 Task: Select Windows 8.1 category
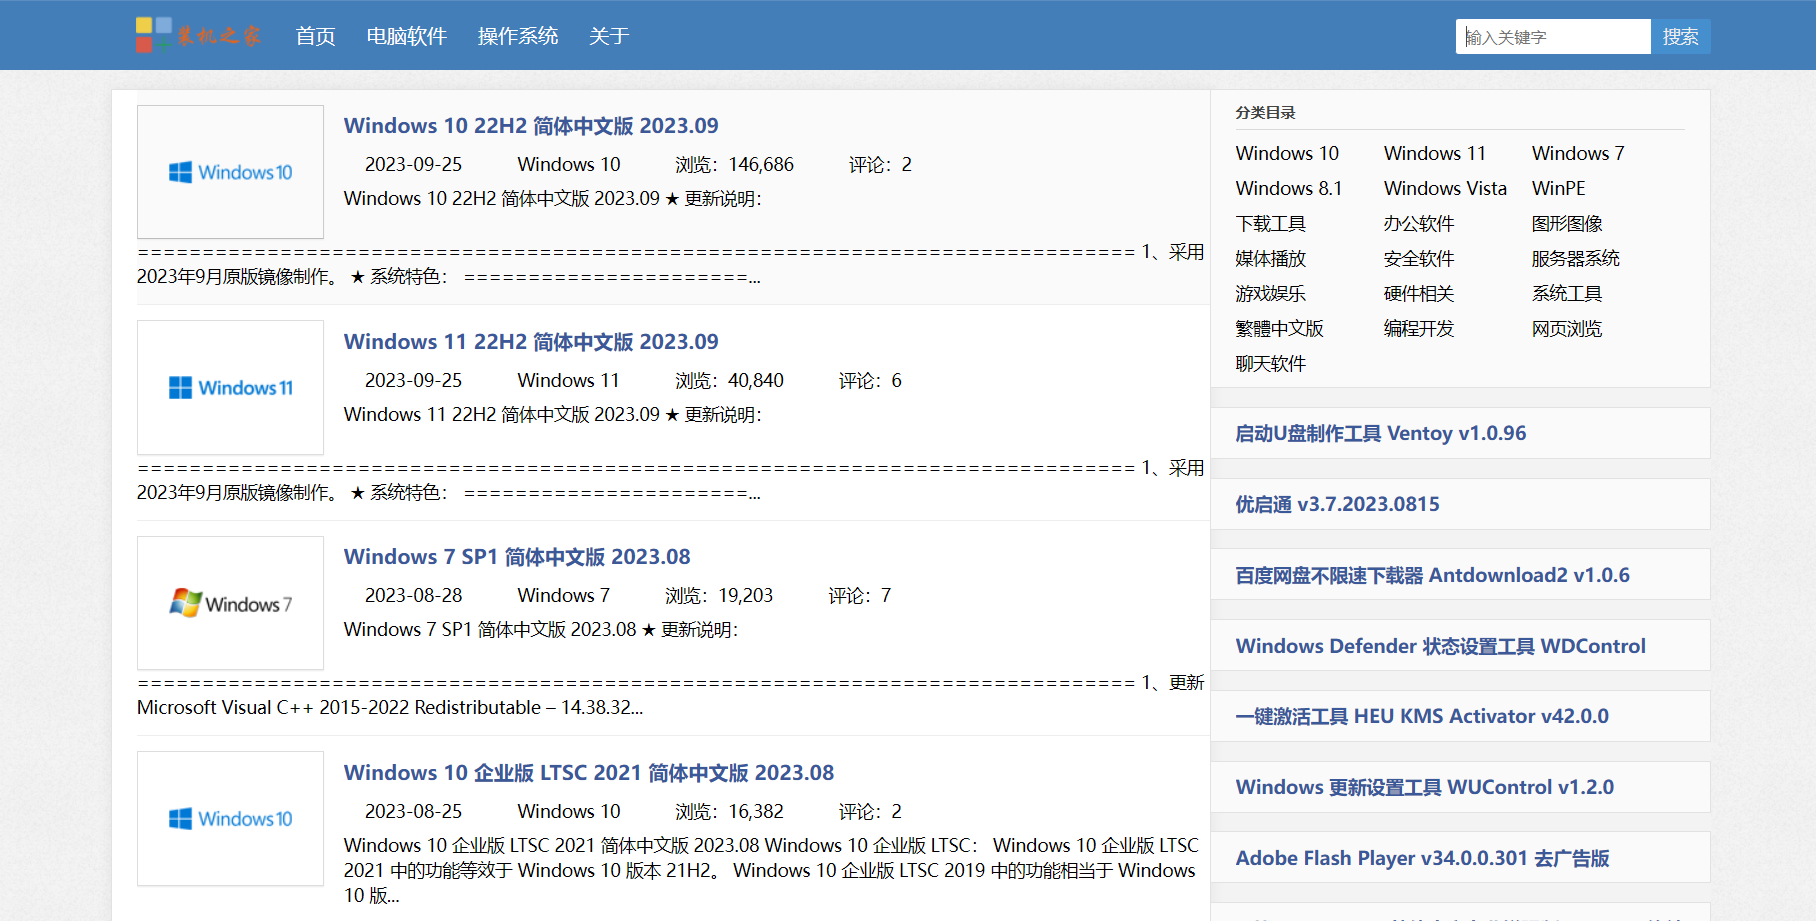click(x=1289, y=188)
